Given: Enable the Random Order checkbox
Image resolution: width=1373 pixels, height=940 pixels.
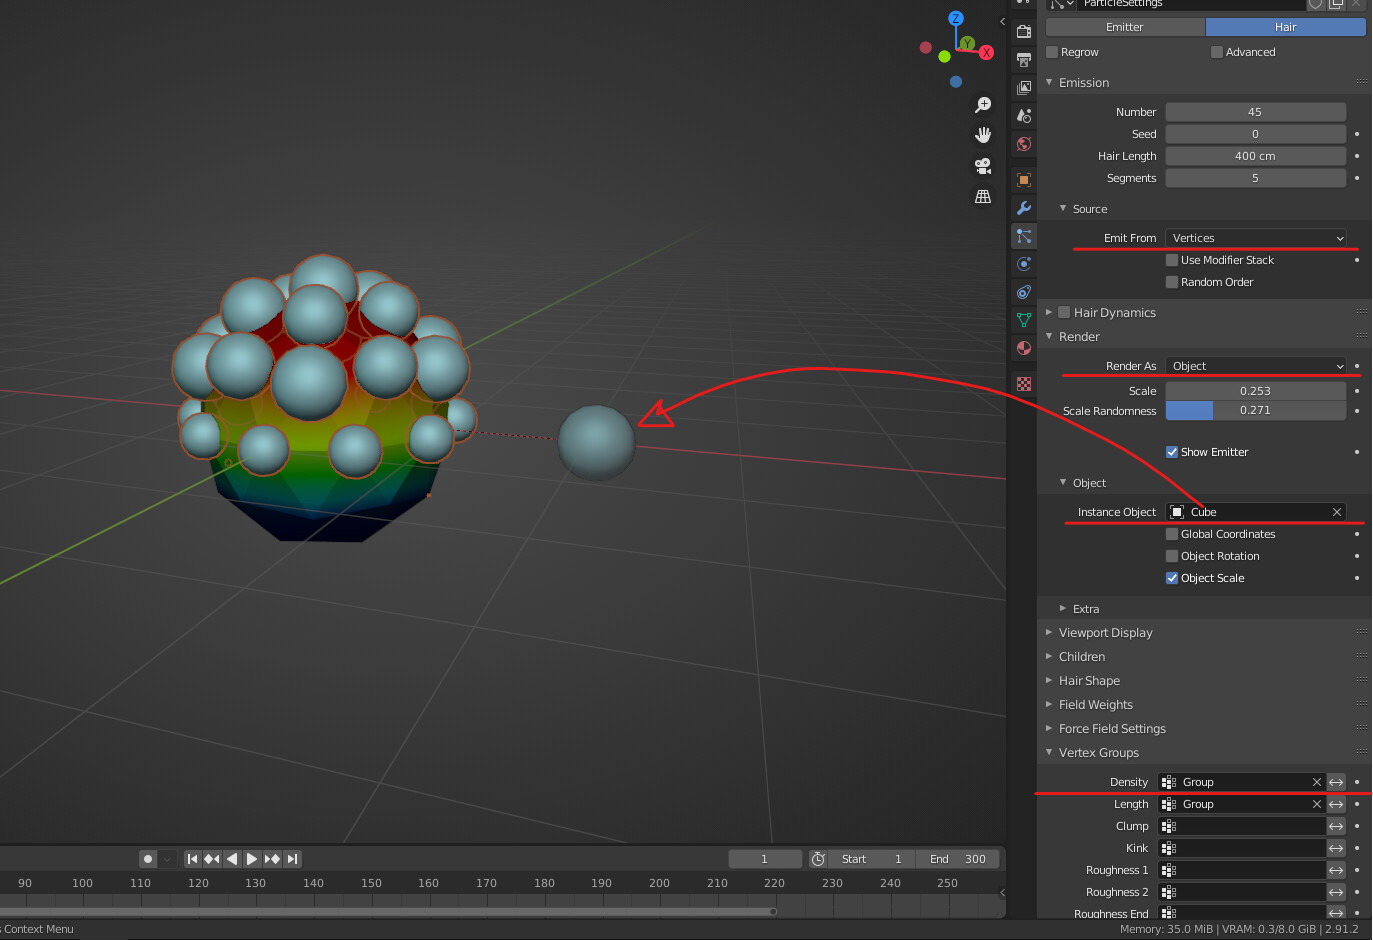Looking at the screenshot, I should click(1171, 282).
